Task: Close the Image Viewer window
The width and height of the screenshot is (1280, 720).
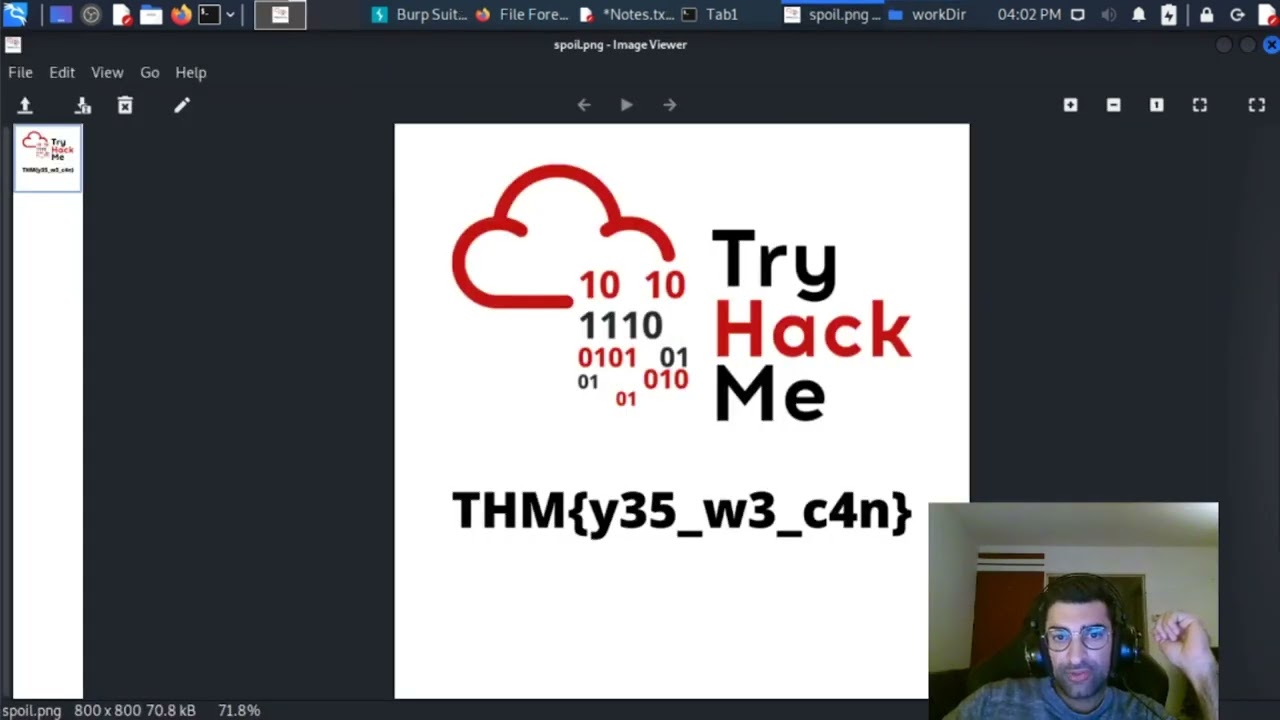Action: click(1271, 45)
